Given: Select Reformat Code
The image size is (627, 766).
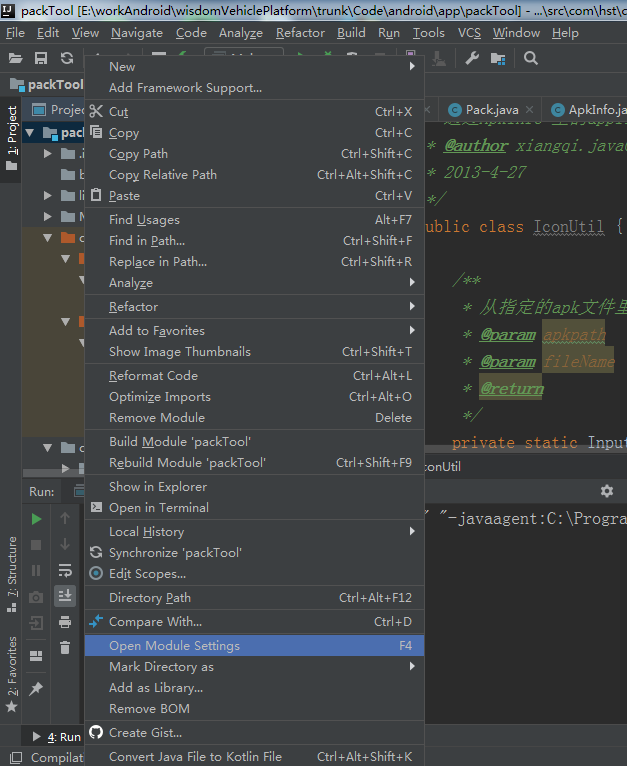Looking at the screenshot, I should (x=254, y=376).
